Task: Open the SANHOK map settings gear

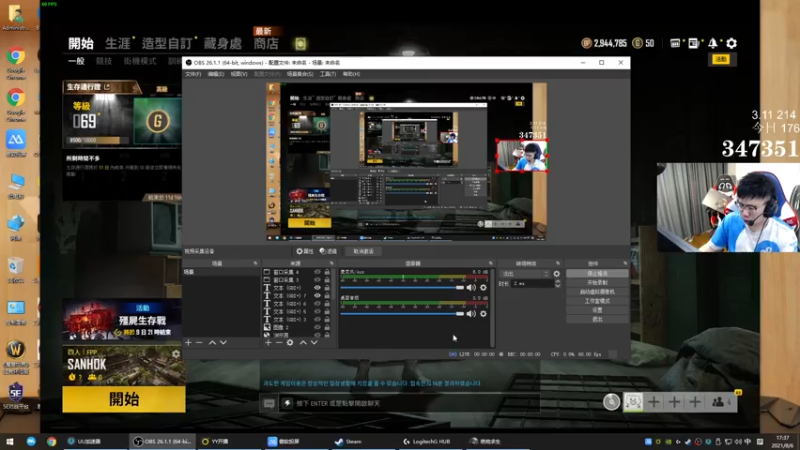Action: tap(176, 353)
